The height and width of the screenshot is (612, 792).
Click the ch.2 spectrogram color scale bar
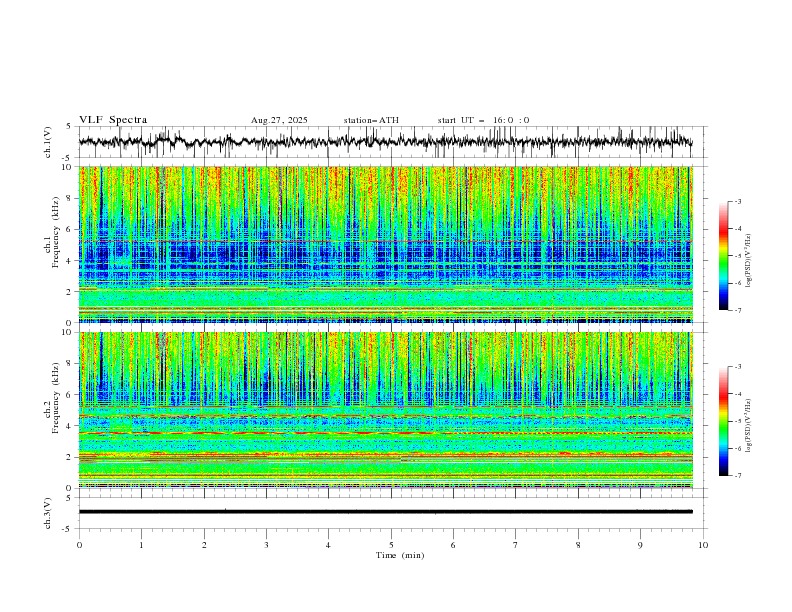coord(723,421)
